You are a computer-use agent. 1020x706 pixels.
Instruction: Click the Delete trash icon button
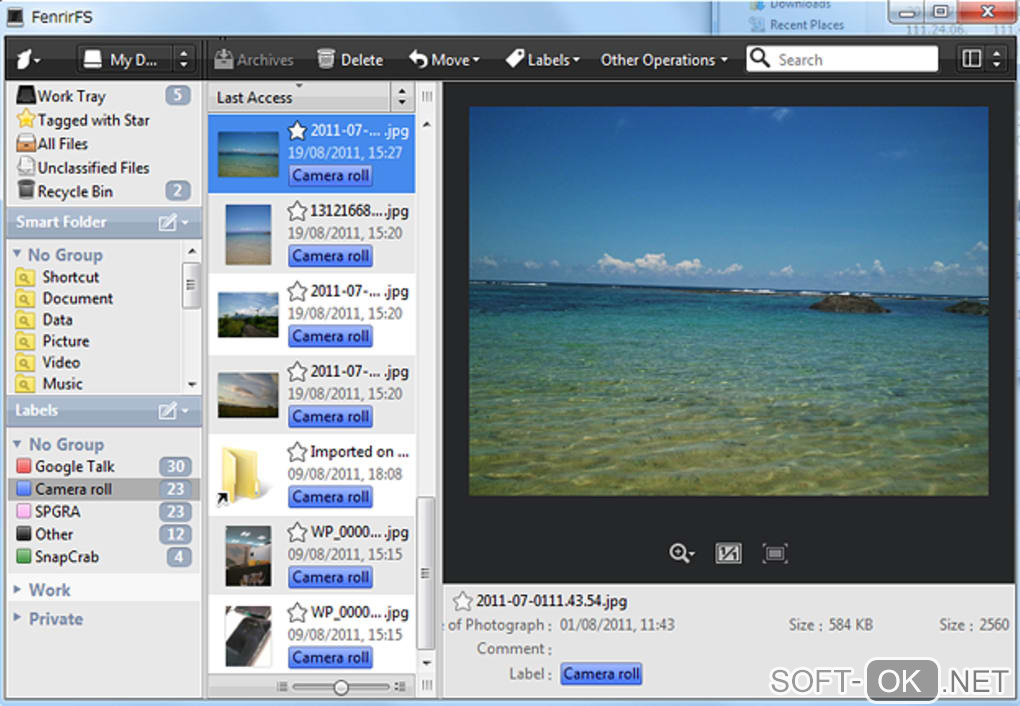350,60
